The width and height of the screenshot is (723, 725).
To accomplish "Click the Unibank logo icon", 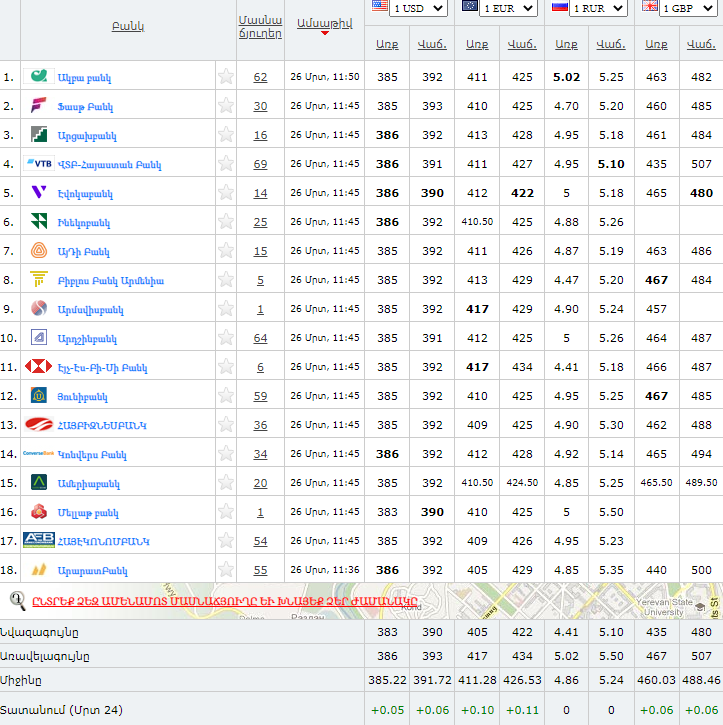I will [x=39, y=396].
